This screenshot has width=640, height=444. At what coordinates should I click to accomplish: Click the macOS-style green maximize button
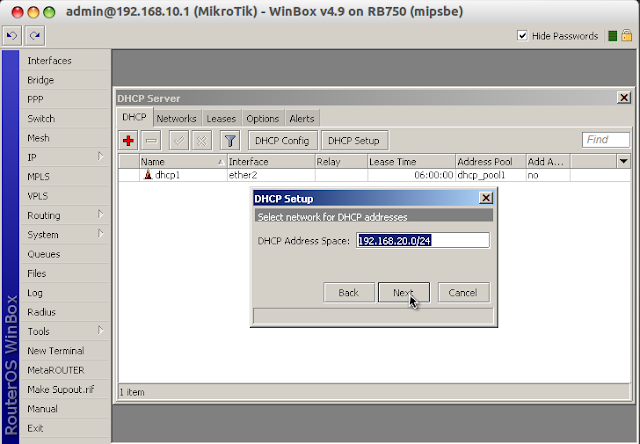pyautogui.click(x=49, y=12)
